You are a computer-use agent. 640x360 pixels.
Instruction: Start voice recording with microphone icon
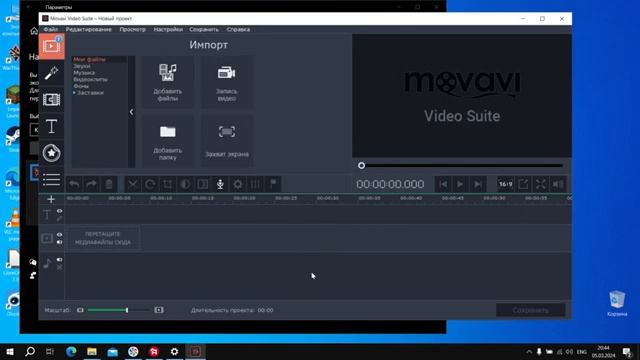point(220,184)
